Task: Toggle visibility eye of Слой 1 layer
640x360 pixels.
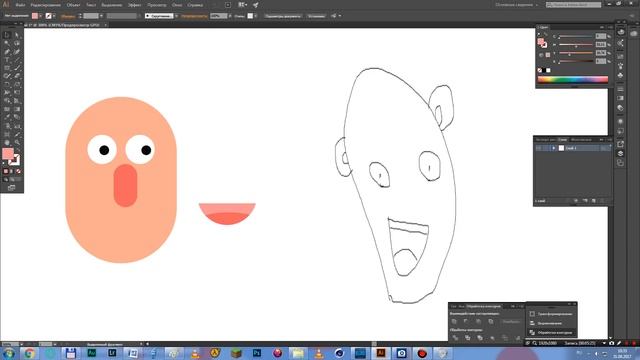Action: [538, 148]
